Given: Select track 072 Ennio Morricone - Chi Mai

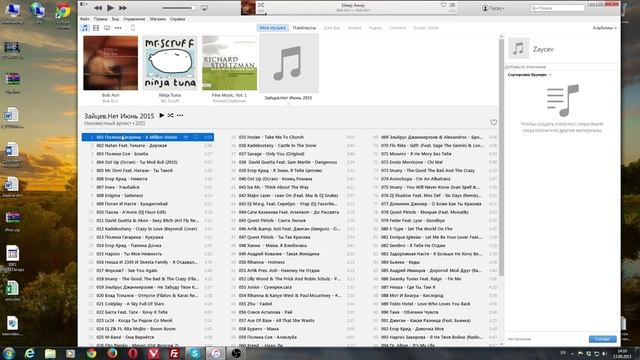Looking at the screenshot, I should (434, 162).
